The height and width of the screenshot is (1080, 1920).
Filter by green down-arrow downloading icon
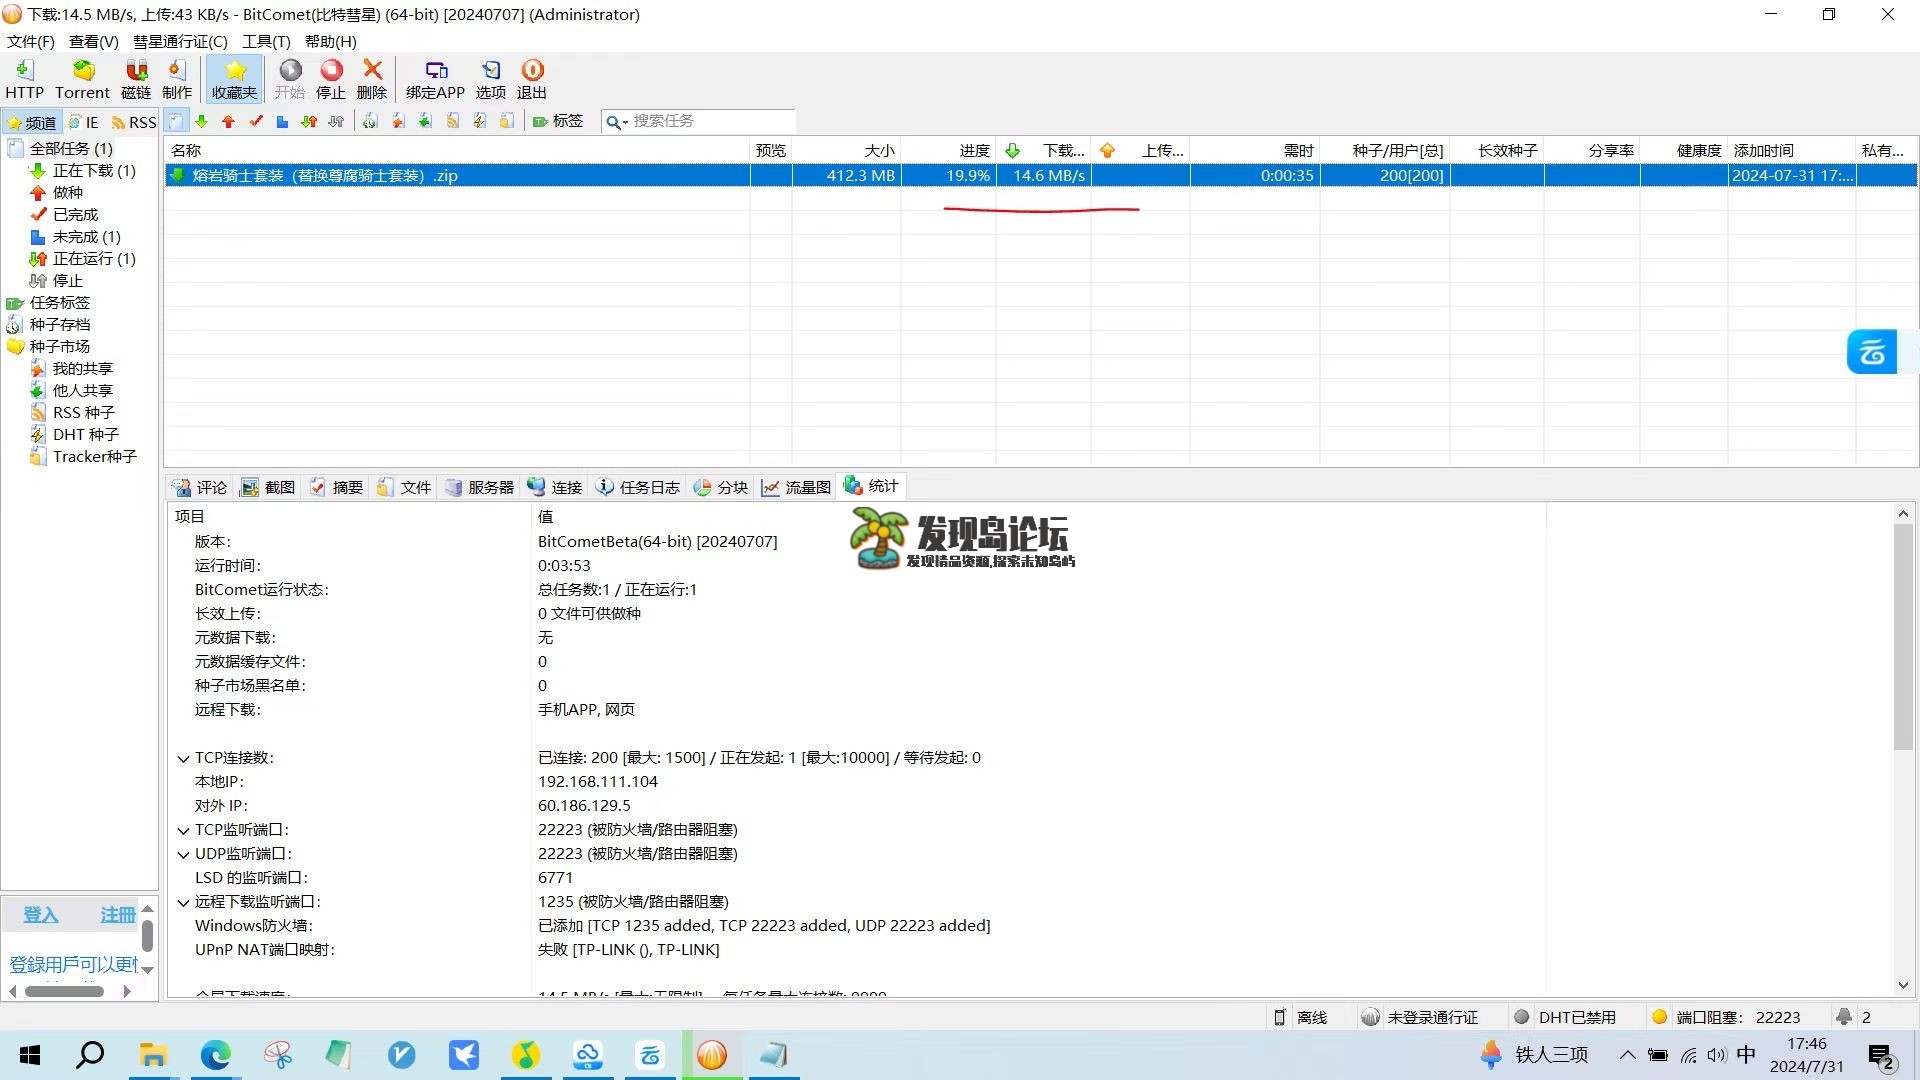(x=202, y=121)
